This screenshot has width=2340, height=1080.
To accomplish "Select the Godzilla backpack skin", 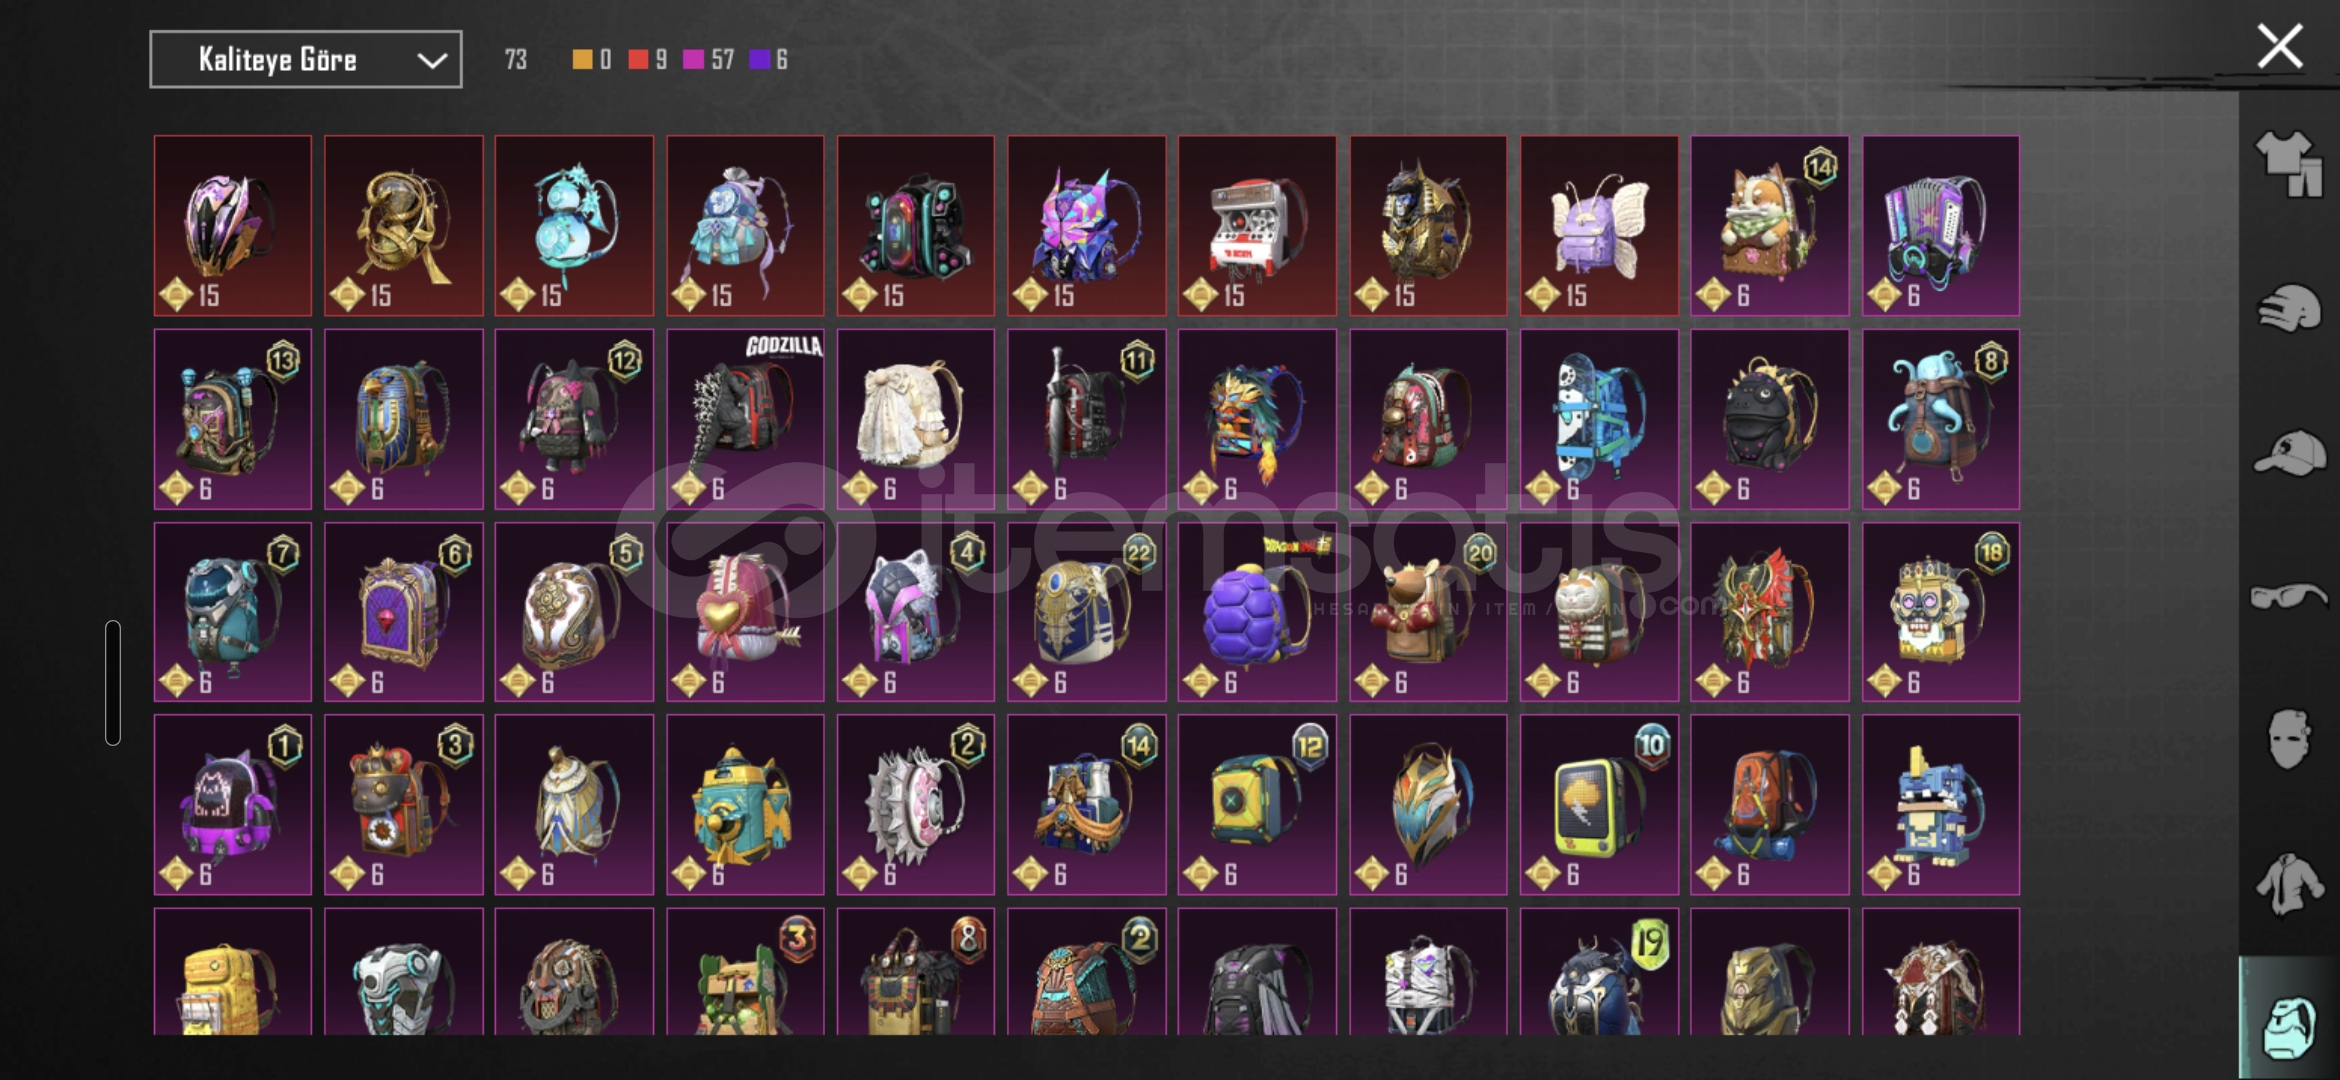I will tap(745, 419).
